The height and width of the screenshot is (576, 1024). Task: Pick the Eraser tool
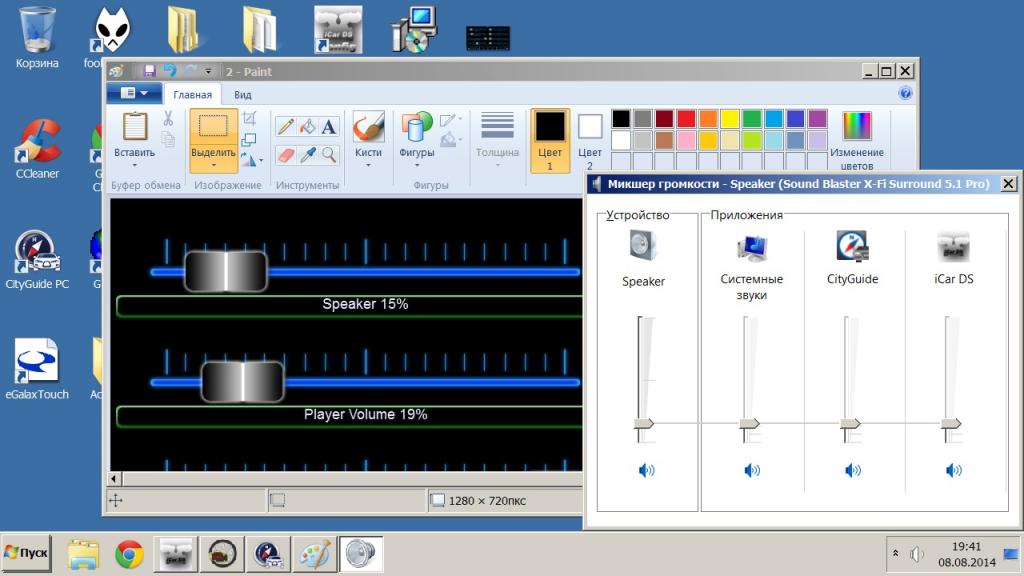coord(286,155)
